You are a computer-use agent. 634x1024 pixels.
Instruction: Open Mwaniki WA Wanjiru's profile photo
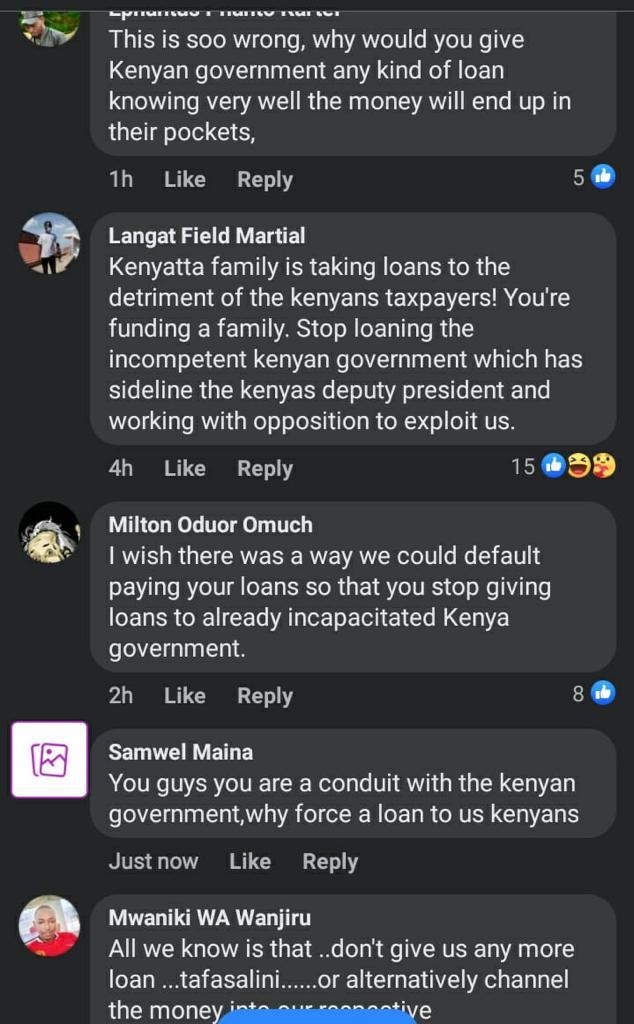49,925
